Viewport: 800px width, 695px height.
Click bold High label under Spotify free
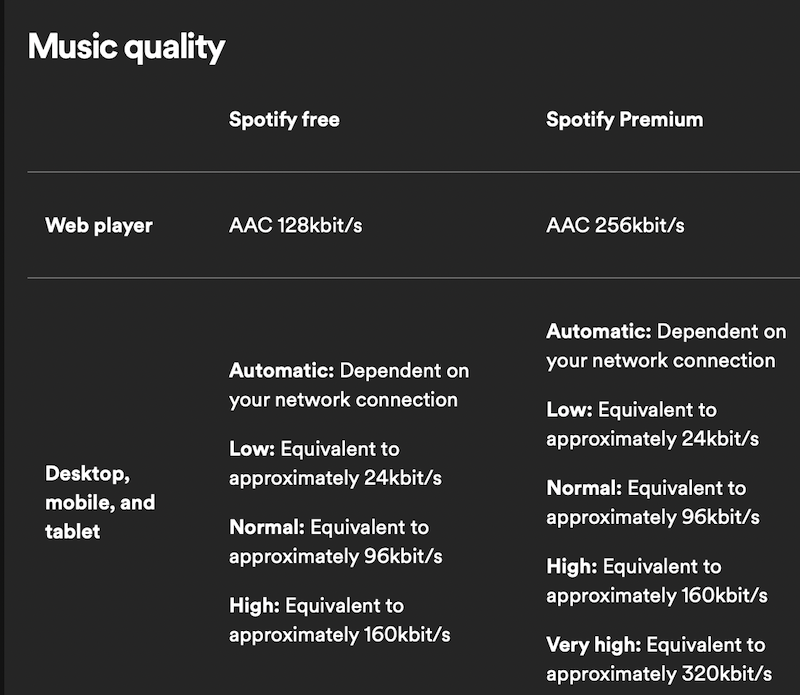(254, 606)
